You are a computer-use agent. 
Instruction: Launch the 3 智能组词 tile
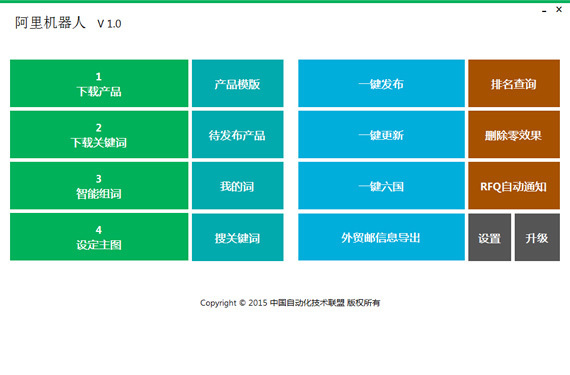pyautogui.click(x=99, y=186)
